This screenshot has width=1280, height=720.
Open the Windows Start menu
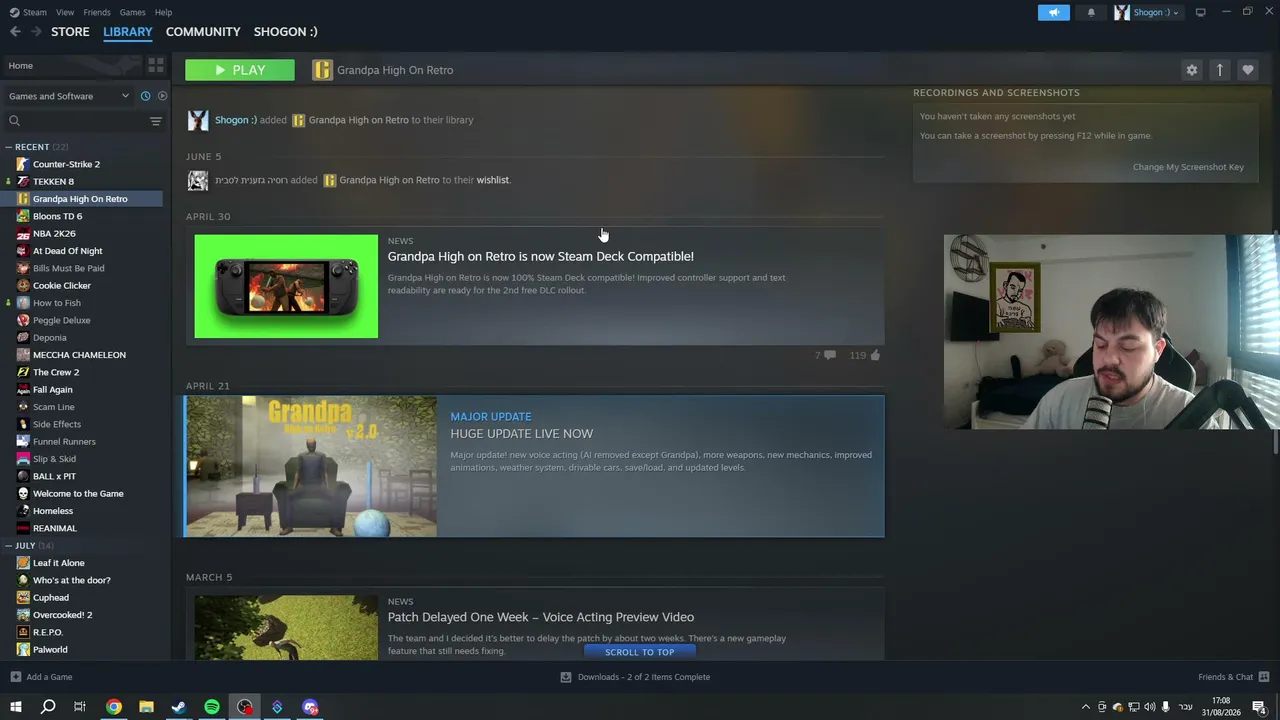point(15,707)
